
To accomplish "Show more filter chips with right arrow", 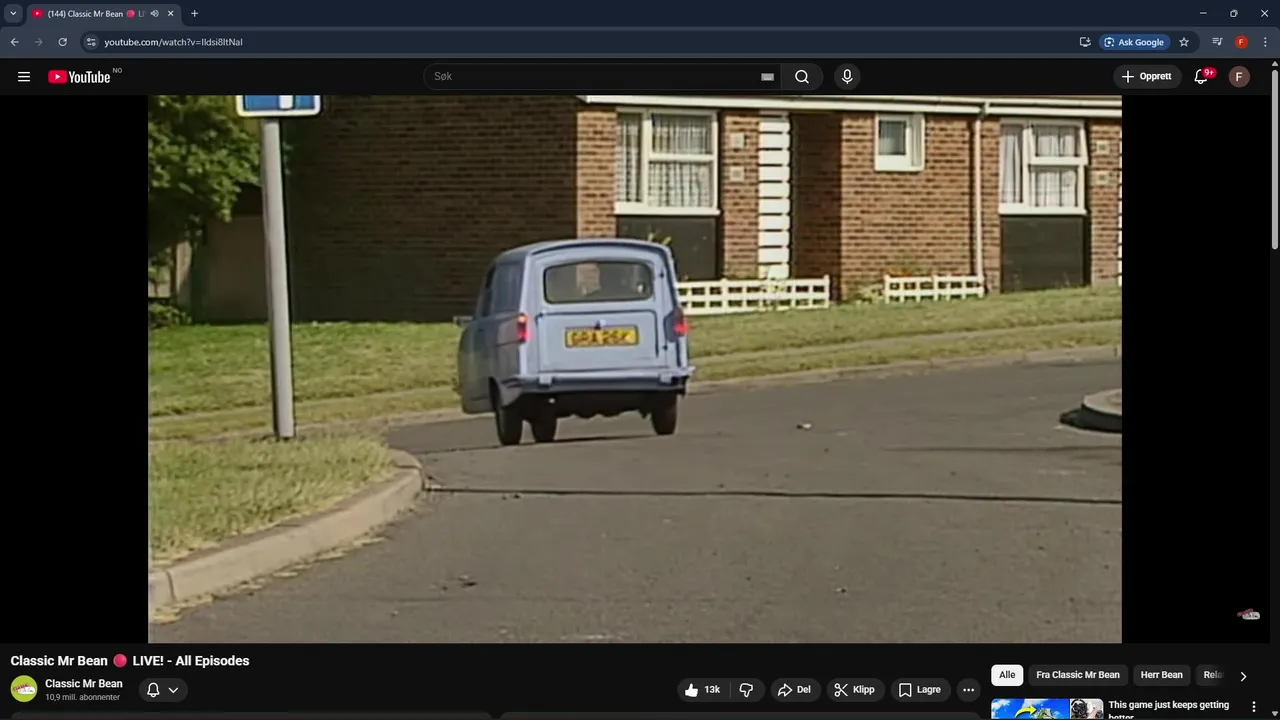I will coord(1243,676).
